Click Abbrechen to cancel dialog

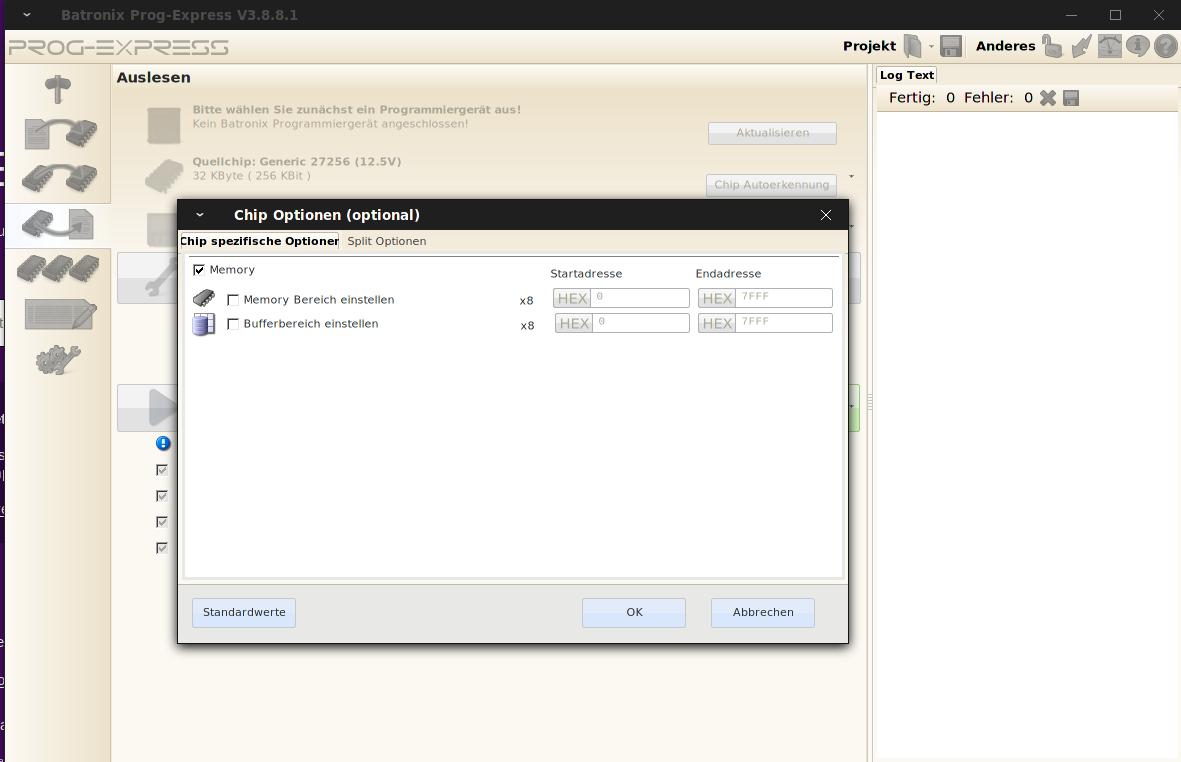[x=763, y=613]
